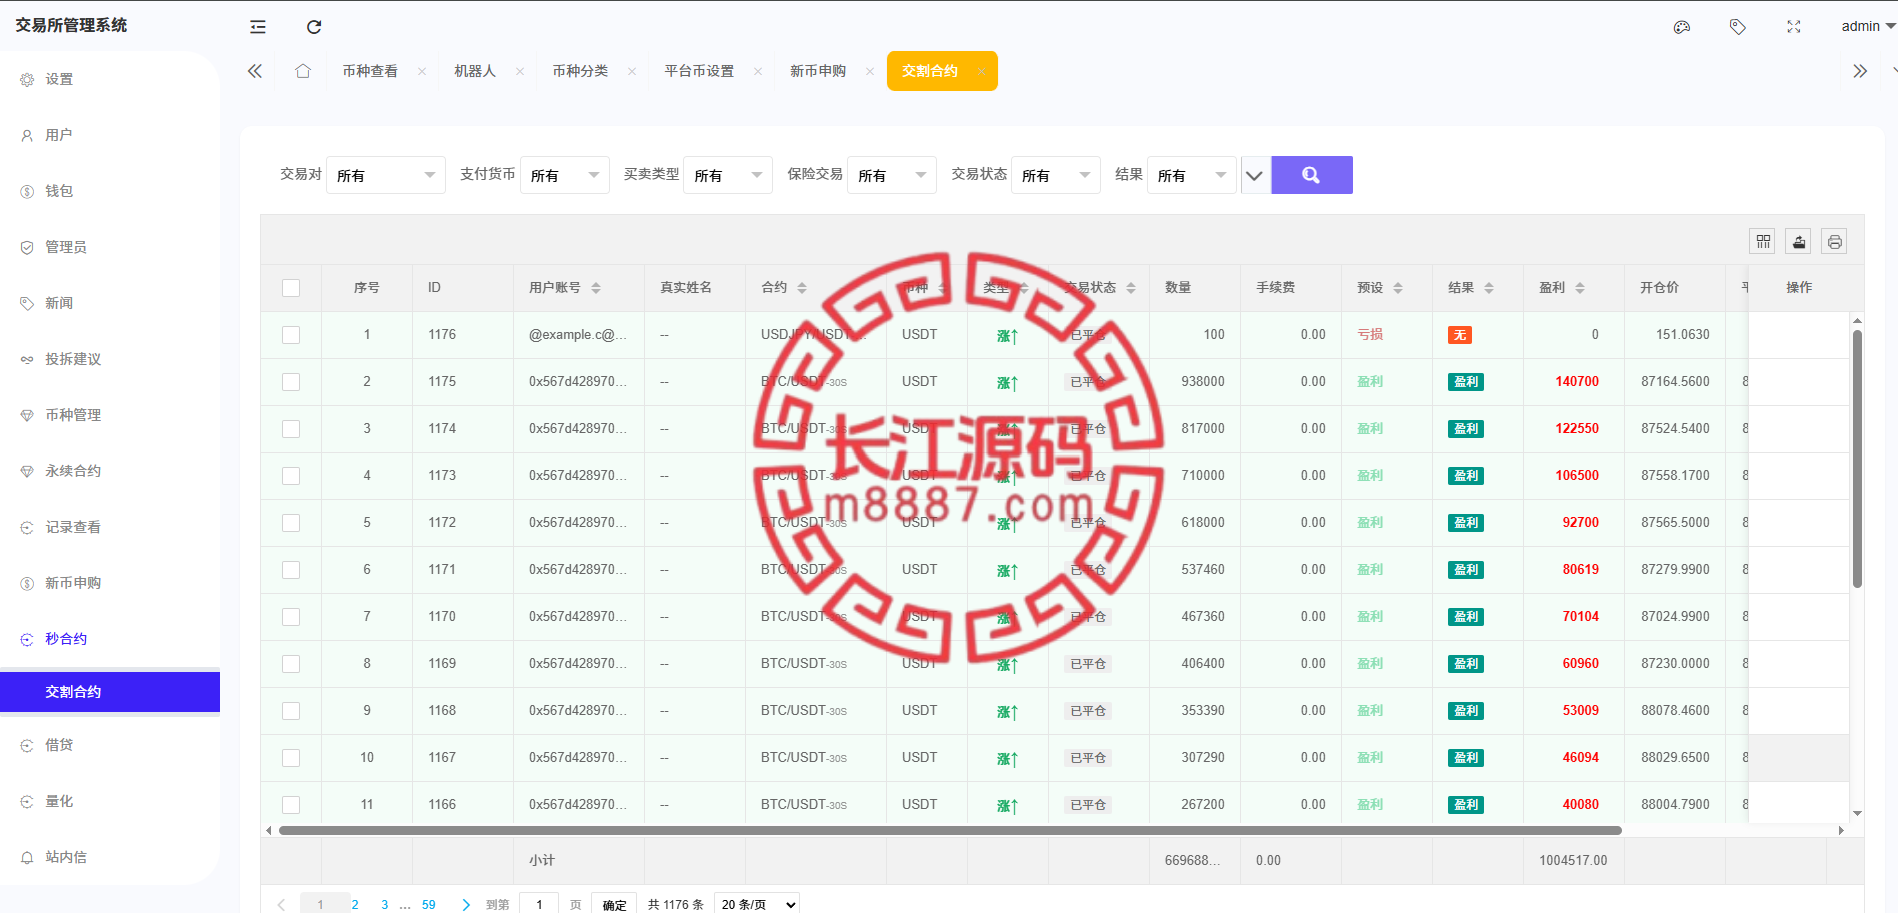Go to page 59
Image resolution: width=1898 pixels, height=913 pixels.
(x=429, y=904)
